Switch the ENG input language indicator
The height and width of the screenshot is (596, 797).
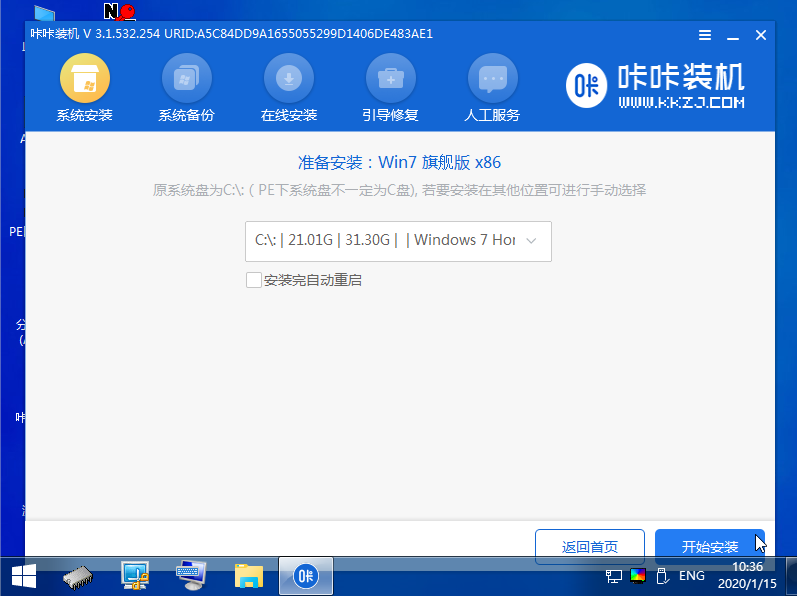692,576
